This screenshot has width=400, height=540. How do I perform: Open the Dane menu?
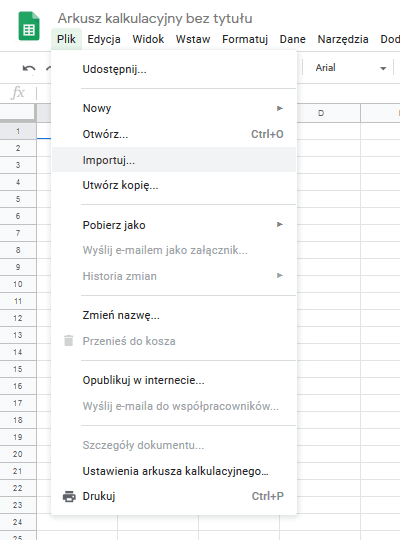coord(293,39)
